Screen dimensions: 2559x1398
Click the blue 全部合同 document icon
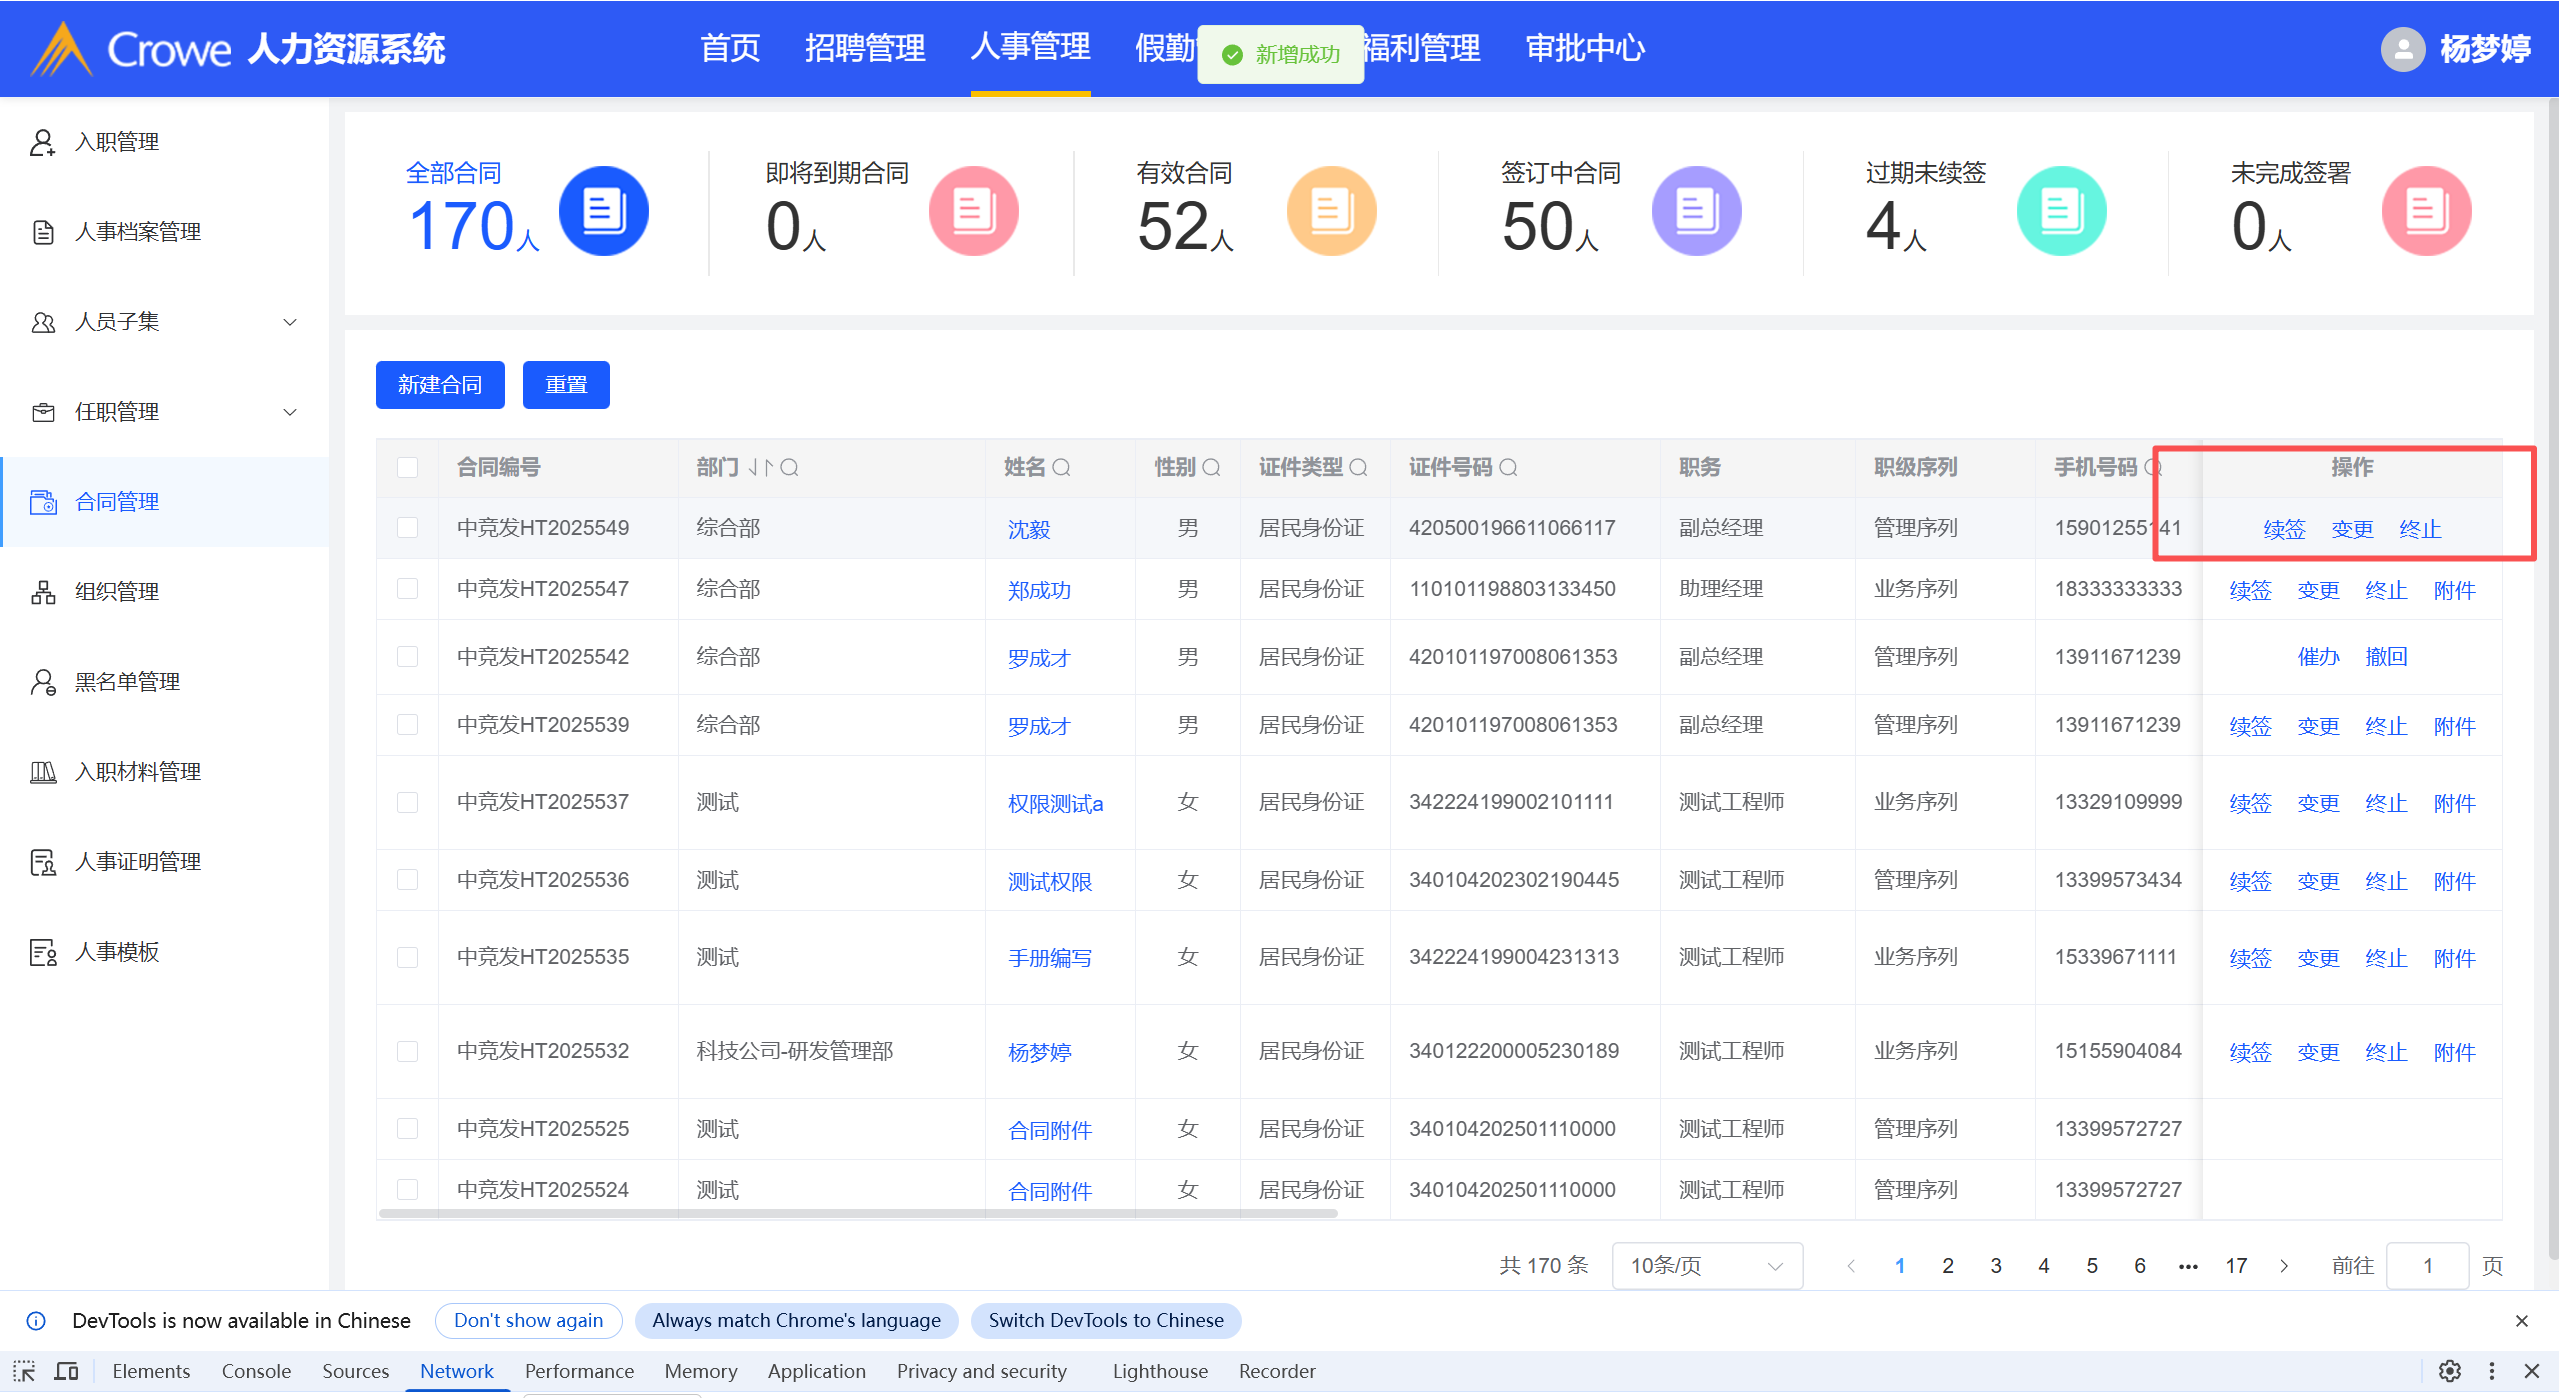(x=603, y=211)
